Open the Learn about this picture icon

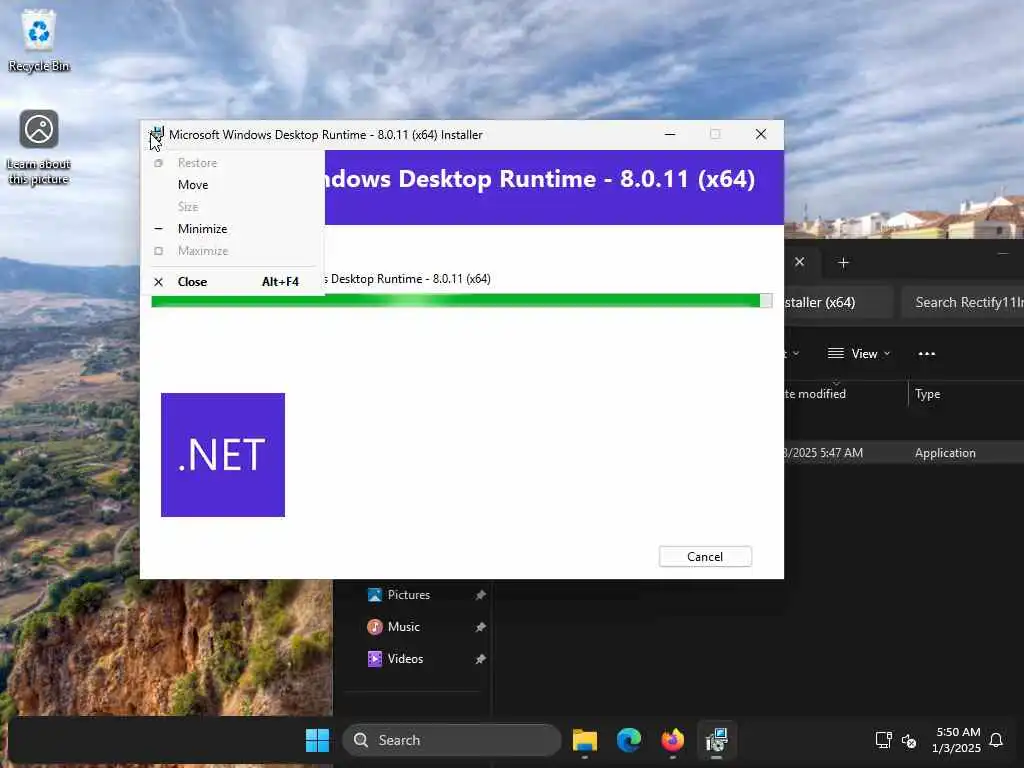point(39,147)
